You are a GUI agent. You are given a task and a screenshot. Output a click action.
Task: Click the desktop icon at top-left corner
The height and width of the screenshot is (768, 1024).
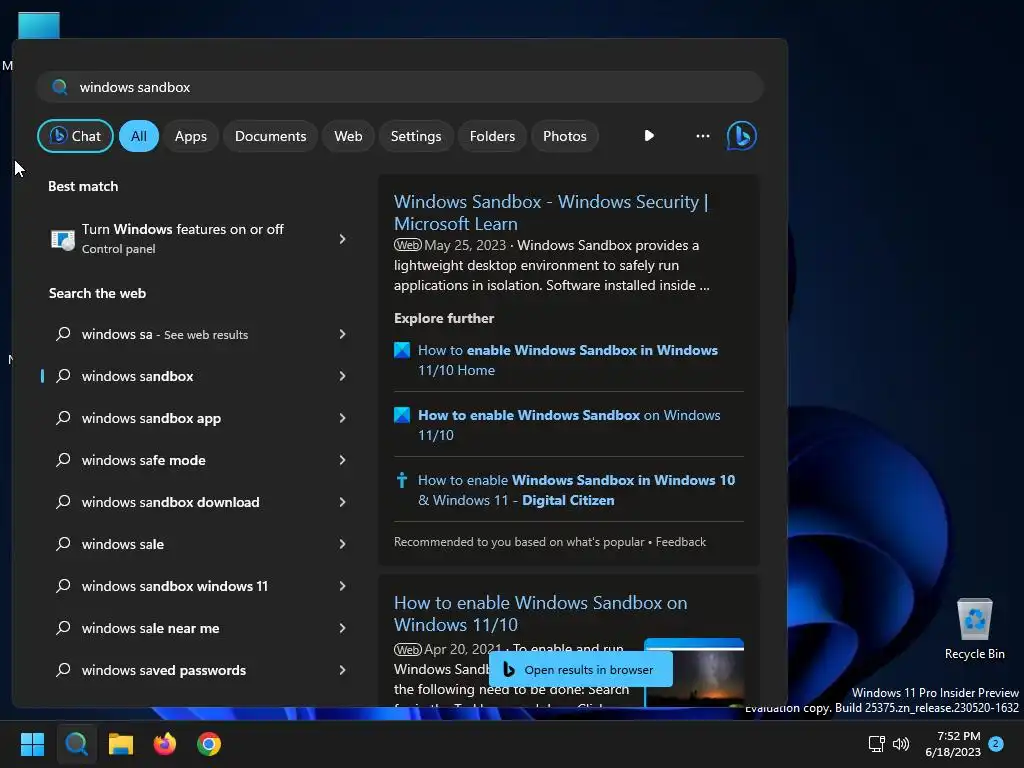(x=39, y=25)
